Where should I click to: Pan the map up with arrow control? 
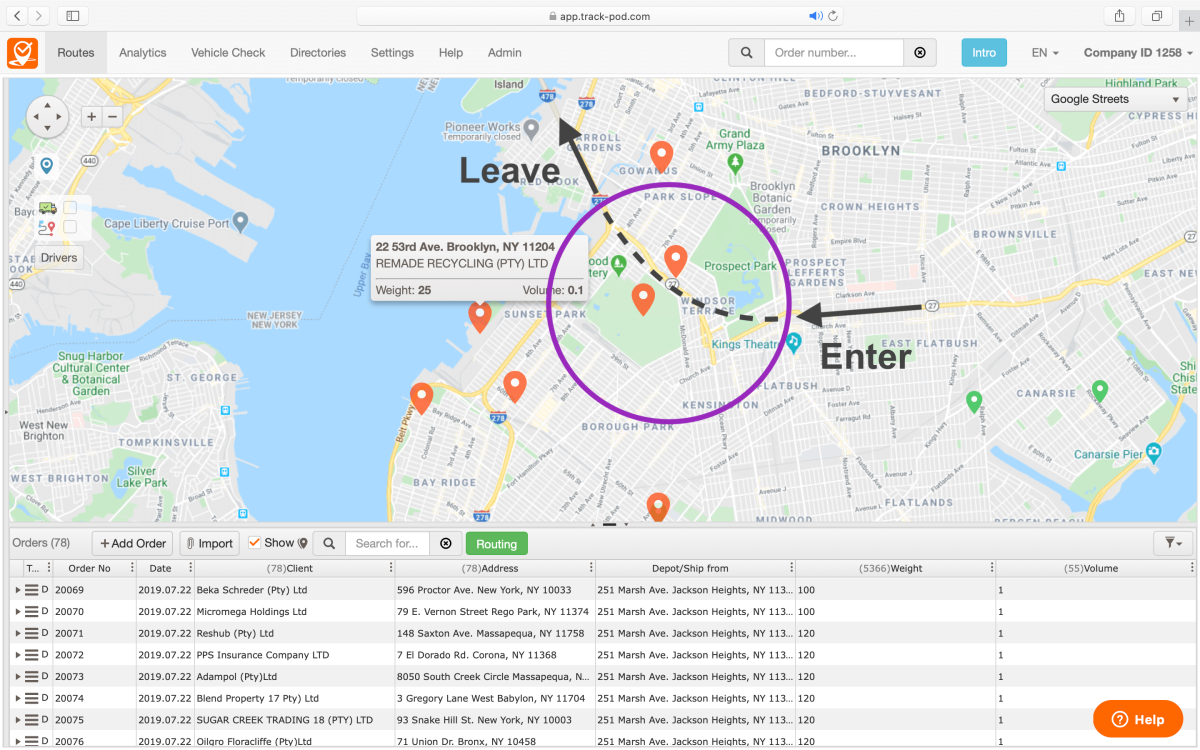click(46, 104)
